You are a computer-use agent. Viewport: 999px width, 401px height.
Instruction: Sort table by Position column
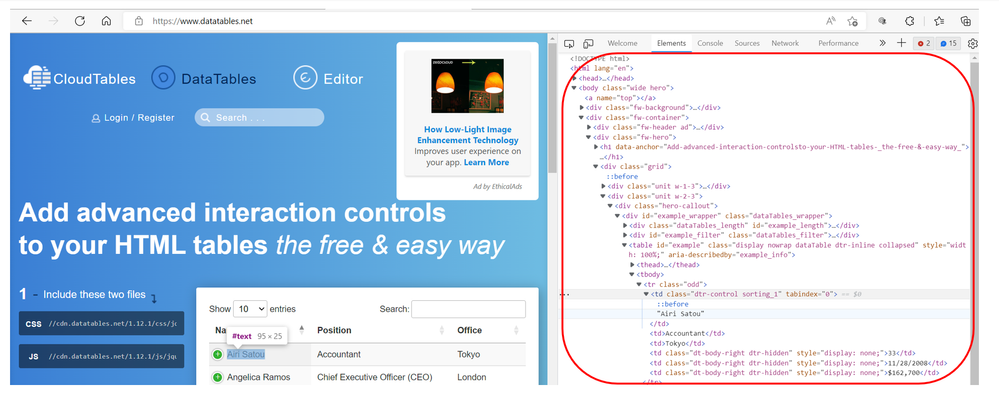380,330
